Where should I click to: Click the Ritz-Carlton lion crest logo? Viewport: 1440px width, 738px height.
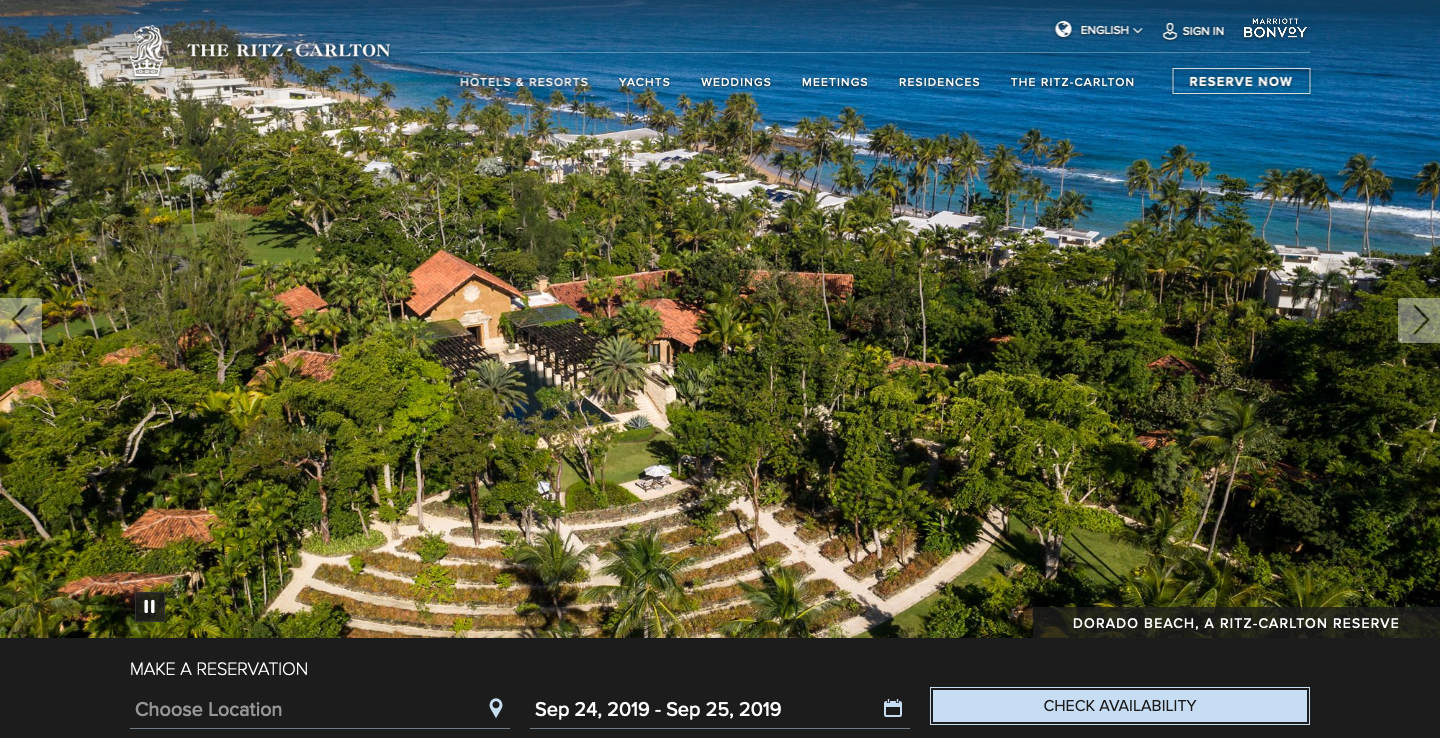tap(146, 51)
